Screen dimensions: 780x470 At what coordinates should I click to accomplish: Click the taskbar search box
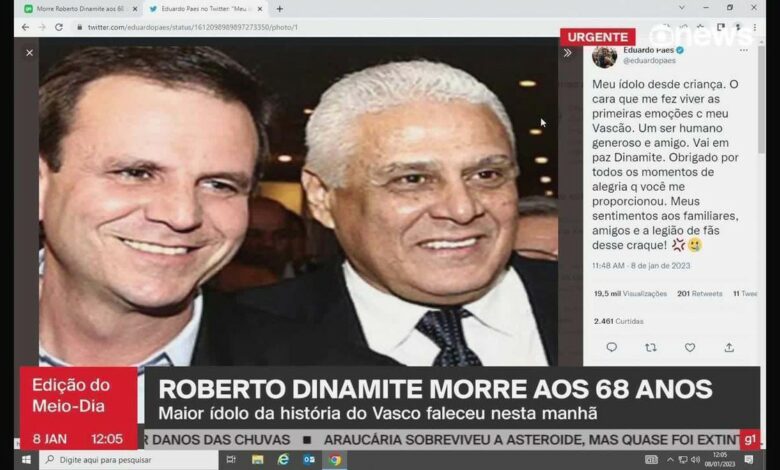(128, 460)
